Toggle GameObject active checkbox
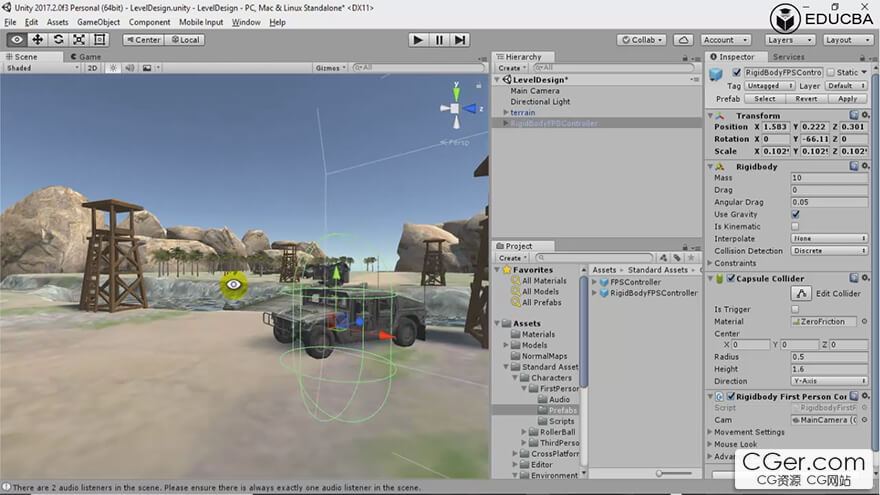Image resolution: width=880 pixels, height=495 pixels. pos(736,72)
